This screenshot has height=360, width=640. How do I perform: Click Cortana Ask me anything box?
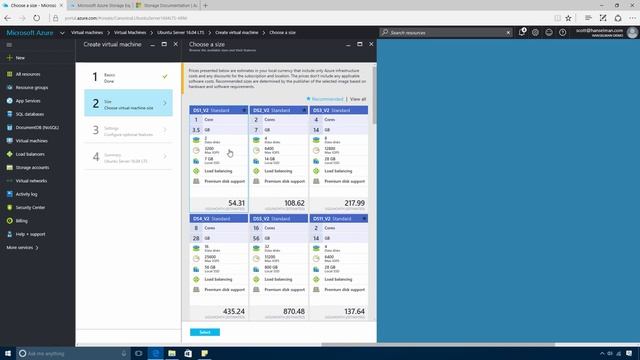click(x=73, y=353)
